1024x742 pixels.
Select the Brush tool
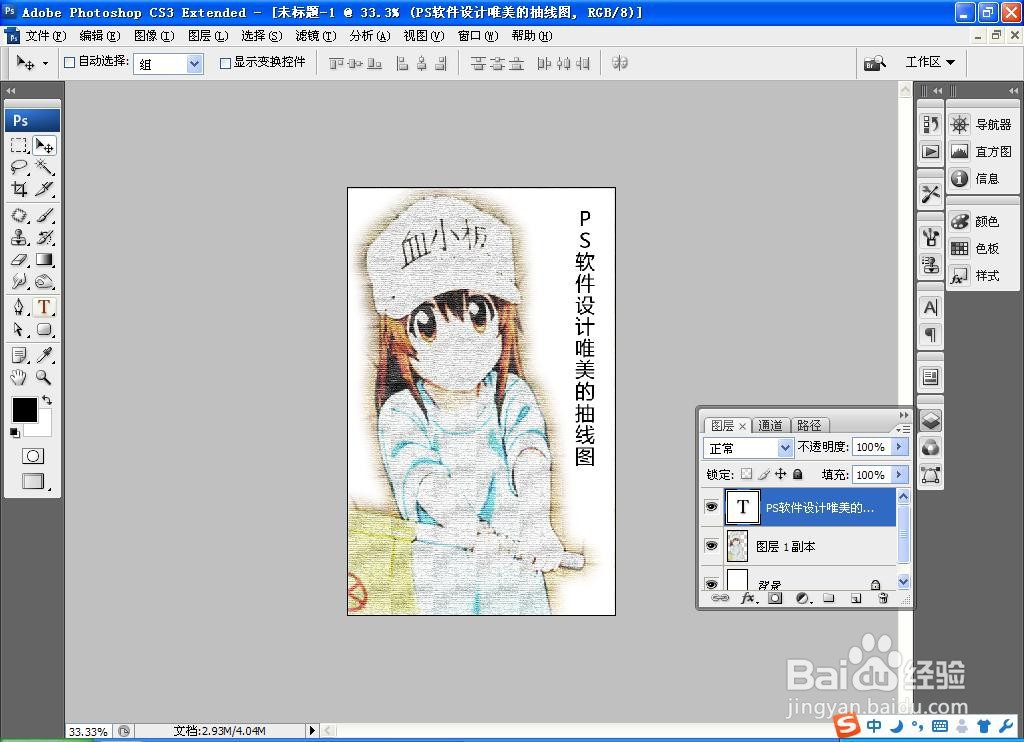[x=44, y=215]
